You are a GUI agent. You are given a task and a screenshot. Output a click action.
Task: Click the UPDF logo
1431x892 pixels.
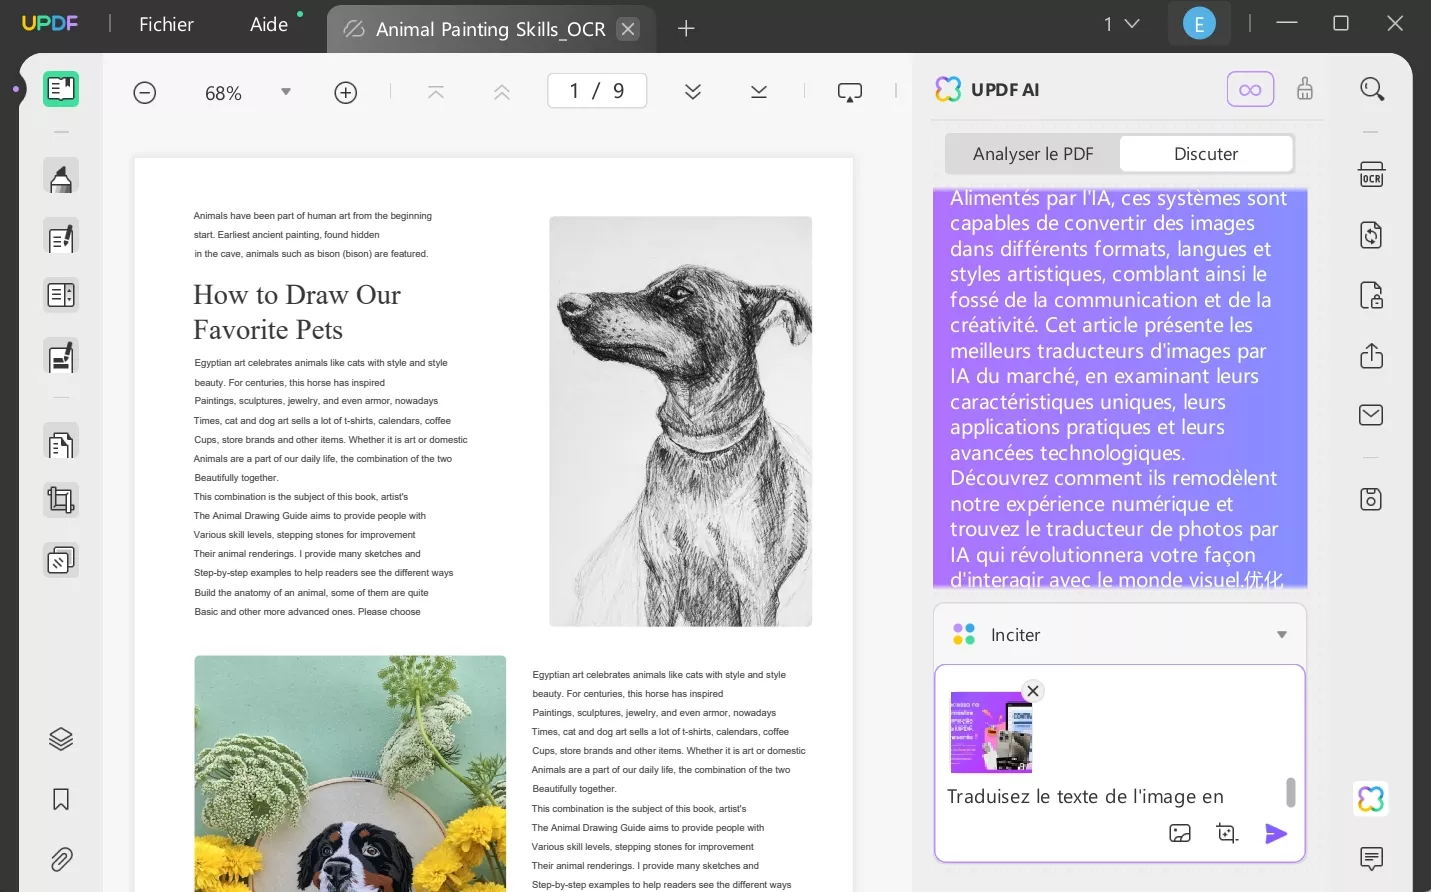coord(50,23)
